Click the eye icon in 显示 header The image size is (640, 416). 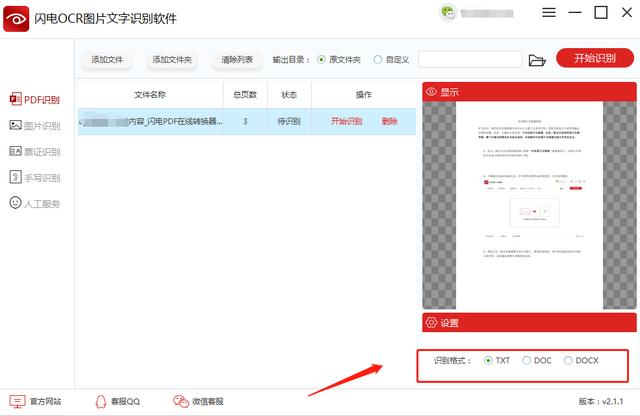click(431, 92)
